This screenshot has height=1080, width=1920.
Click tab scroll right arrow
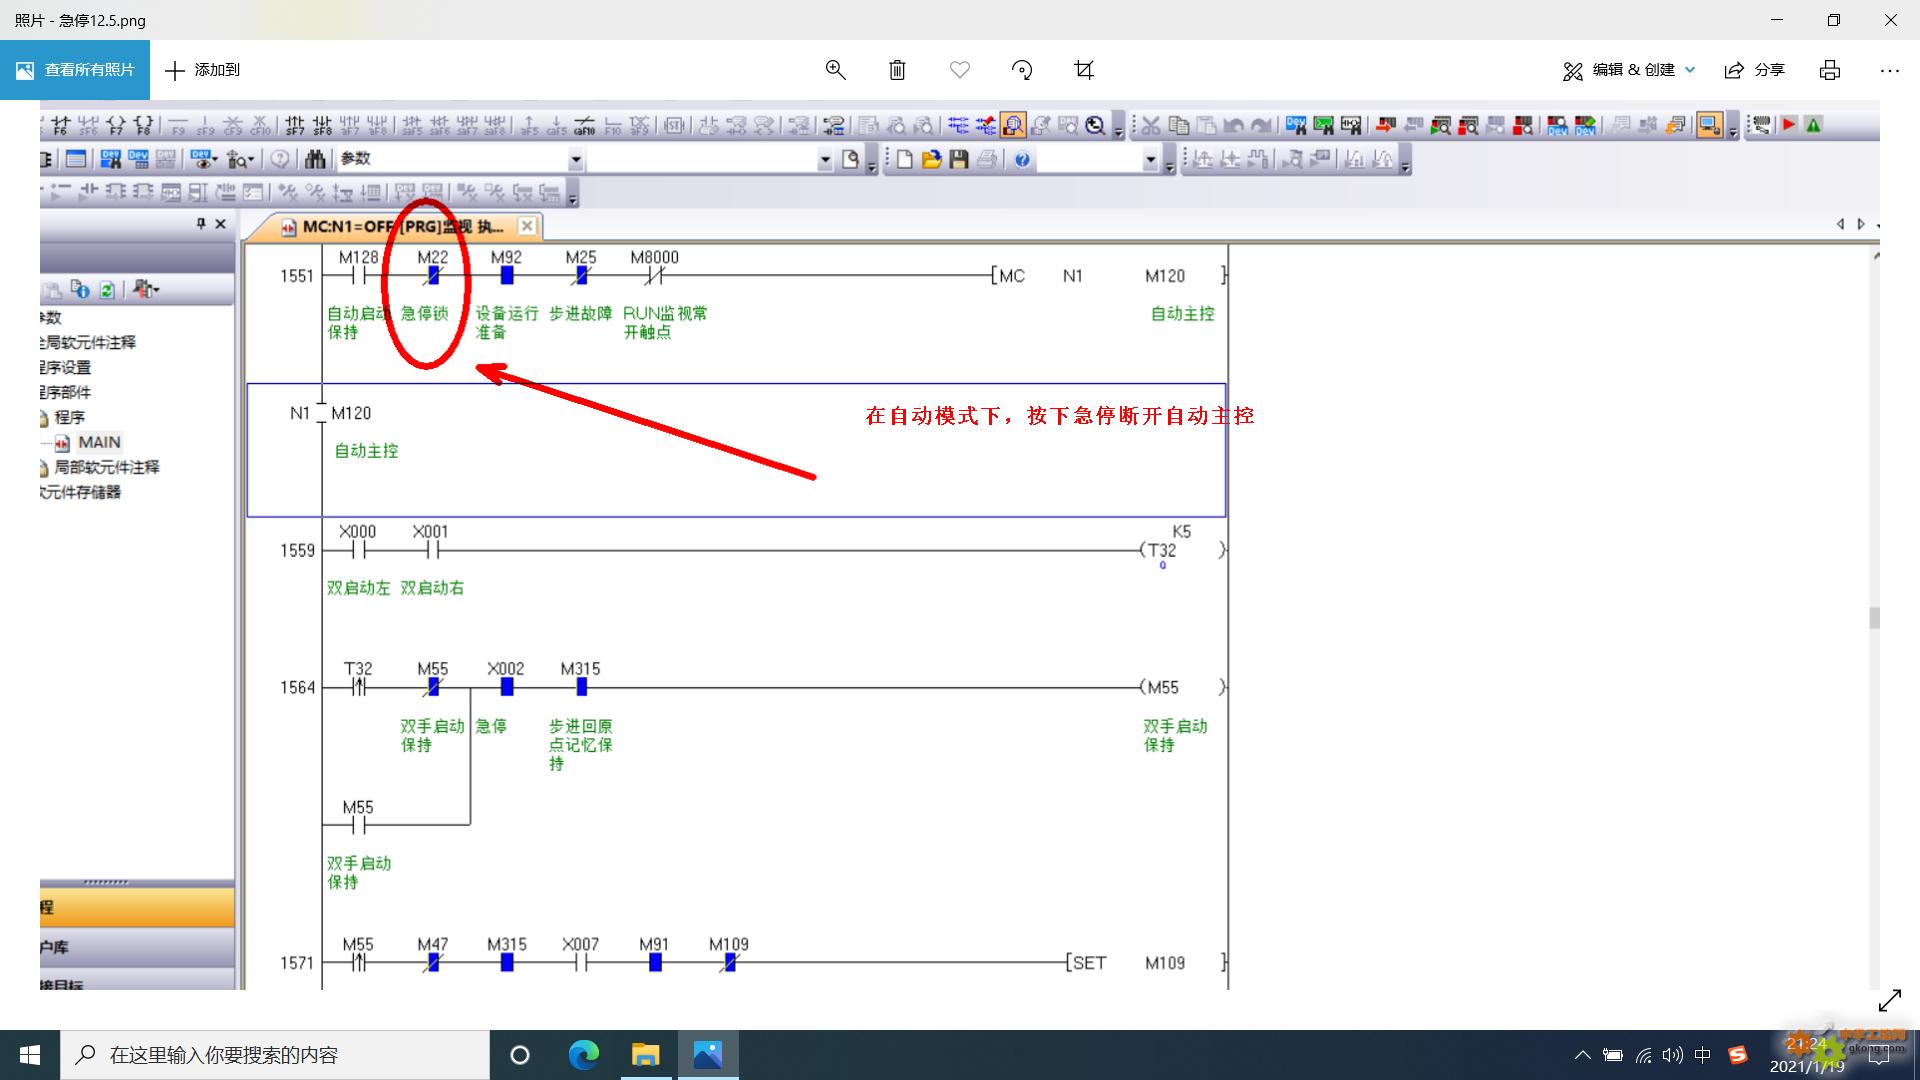coord(1860,224)
